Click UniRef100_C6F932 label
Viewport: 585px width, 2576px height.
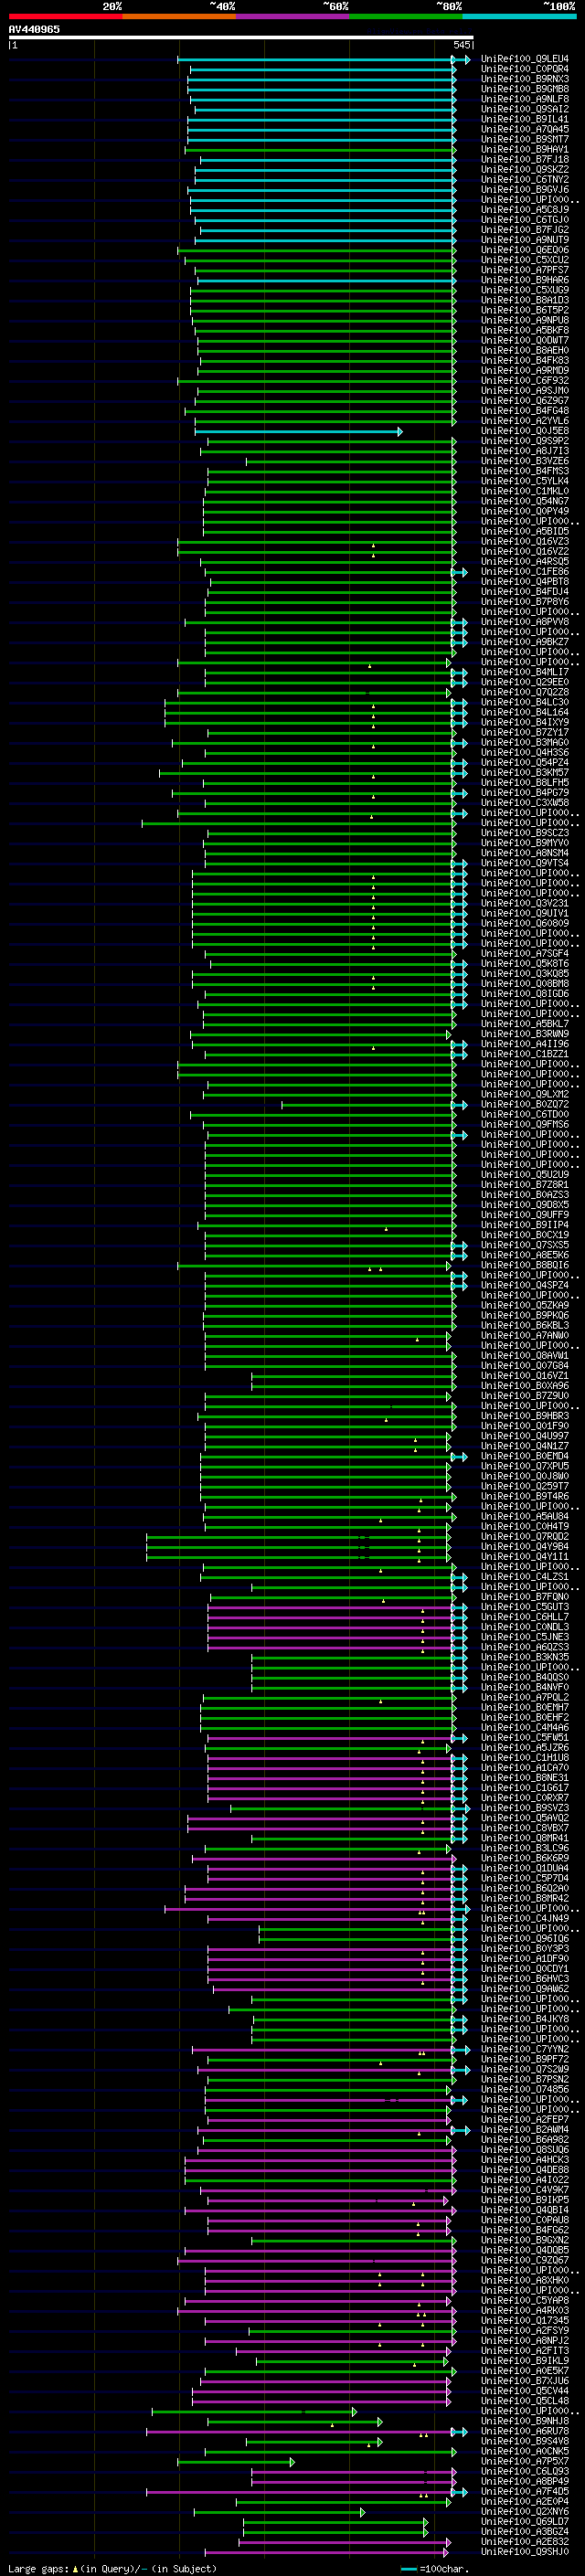pos(525,380)
